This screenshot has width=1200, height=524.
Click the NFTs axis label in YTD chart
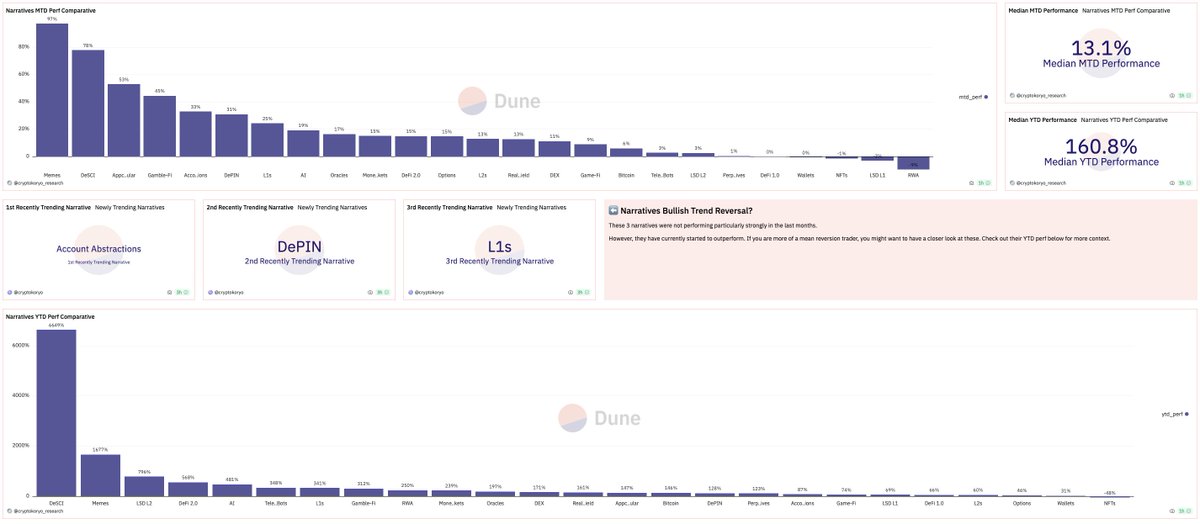1112,505
